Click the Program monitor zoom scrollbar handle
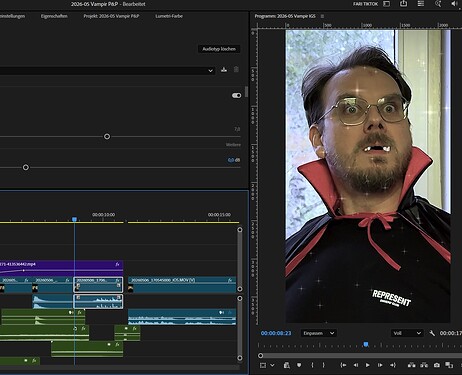 (x=261, y=356)
